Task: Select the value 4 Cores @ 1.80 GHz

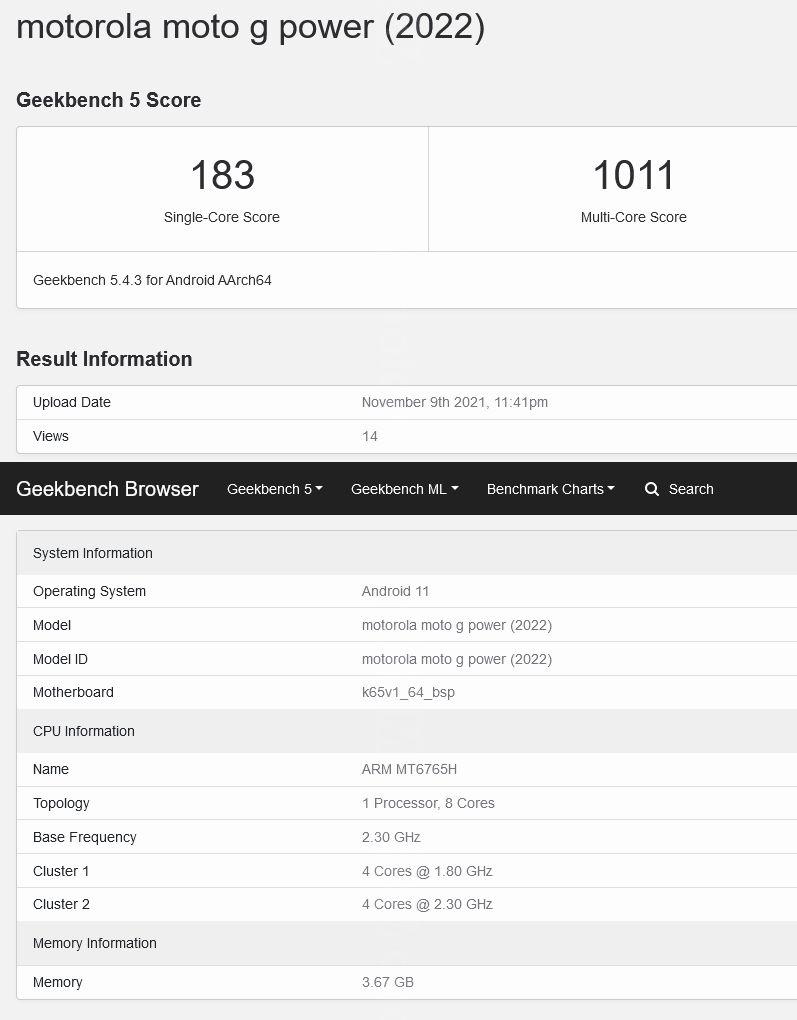Action: pyautogui.click(x=427, y=871)
